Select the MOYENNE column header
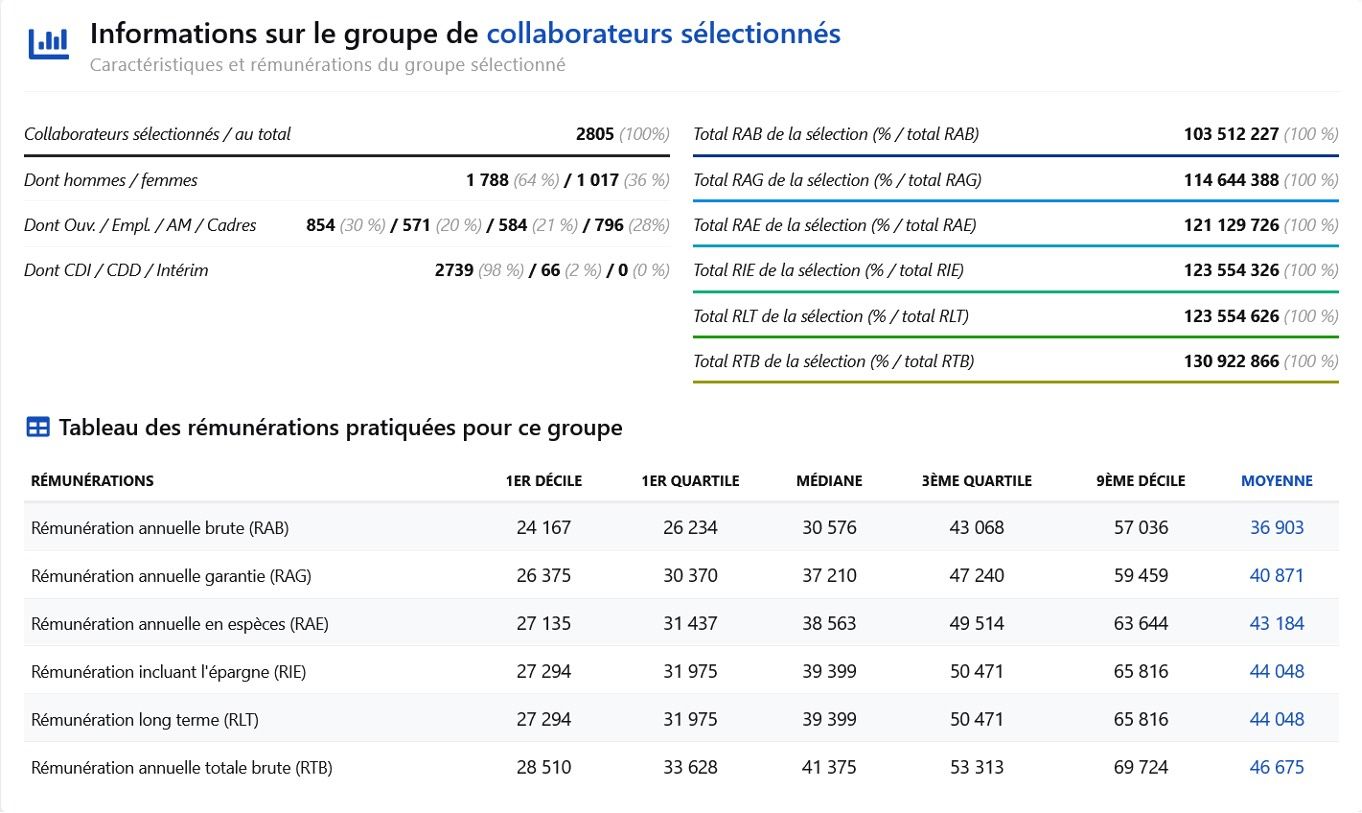Image resolution: width=1362 pixels, height=813 pixels. tap(1277, 481)
